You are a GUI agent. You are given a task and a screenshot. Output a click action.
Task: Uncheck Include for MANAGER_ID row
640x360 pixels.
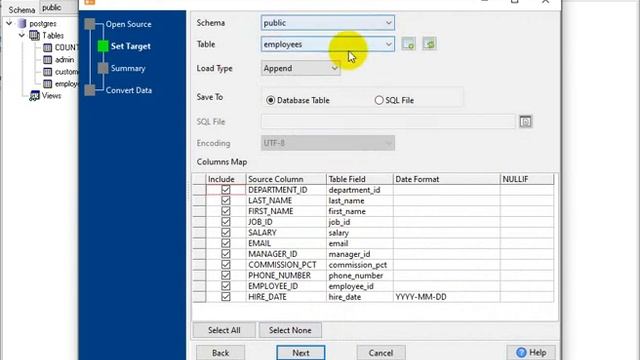click(x=226, y=254)
